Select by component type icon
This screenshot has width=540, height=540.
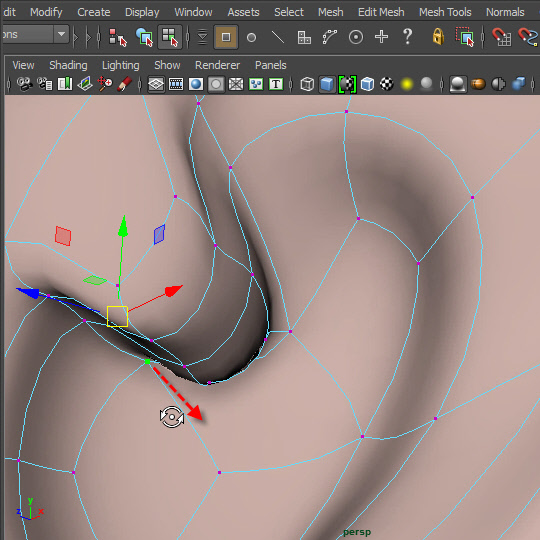click(170, 37)
